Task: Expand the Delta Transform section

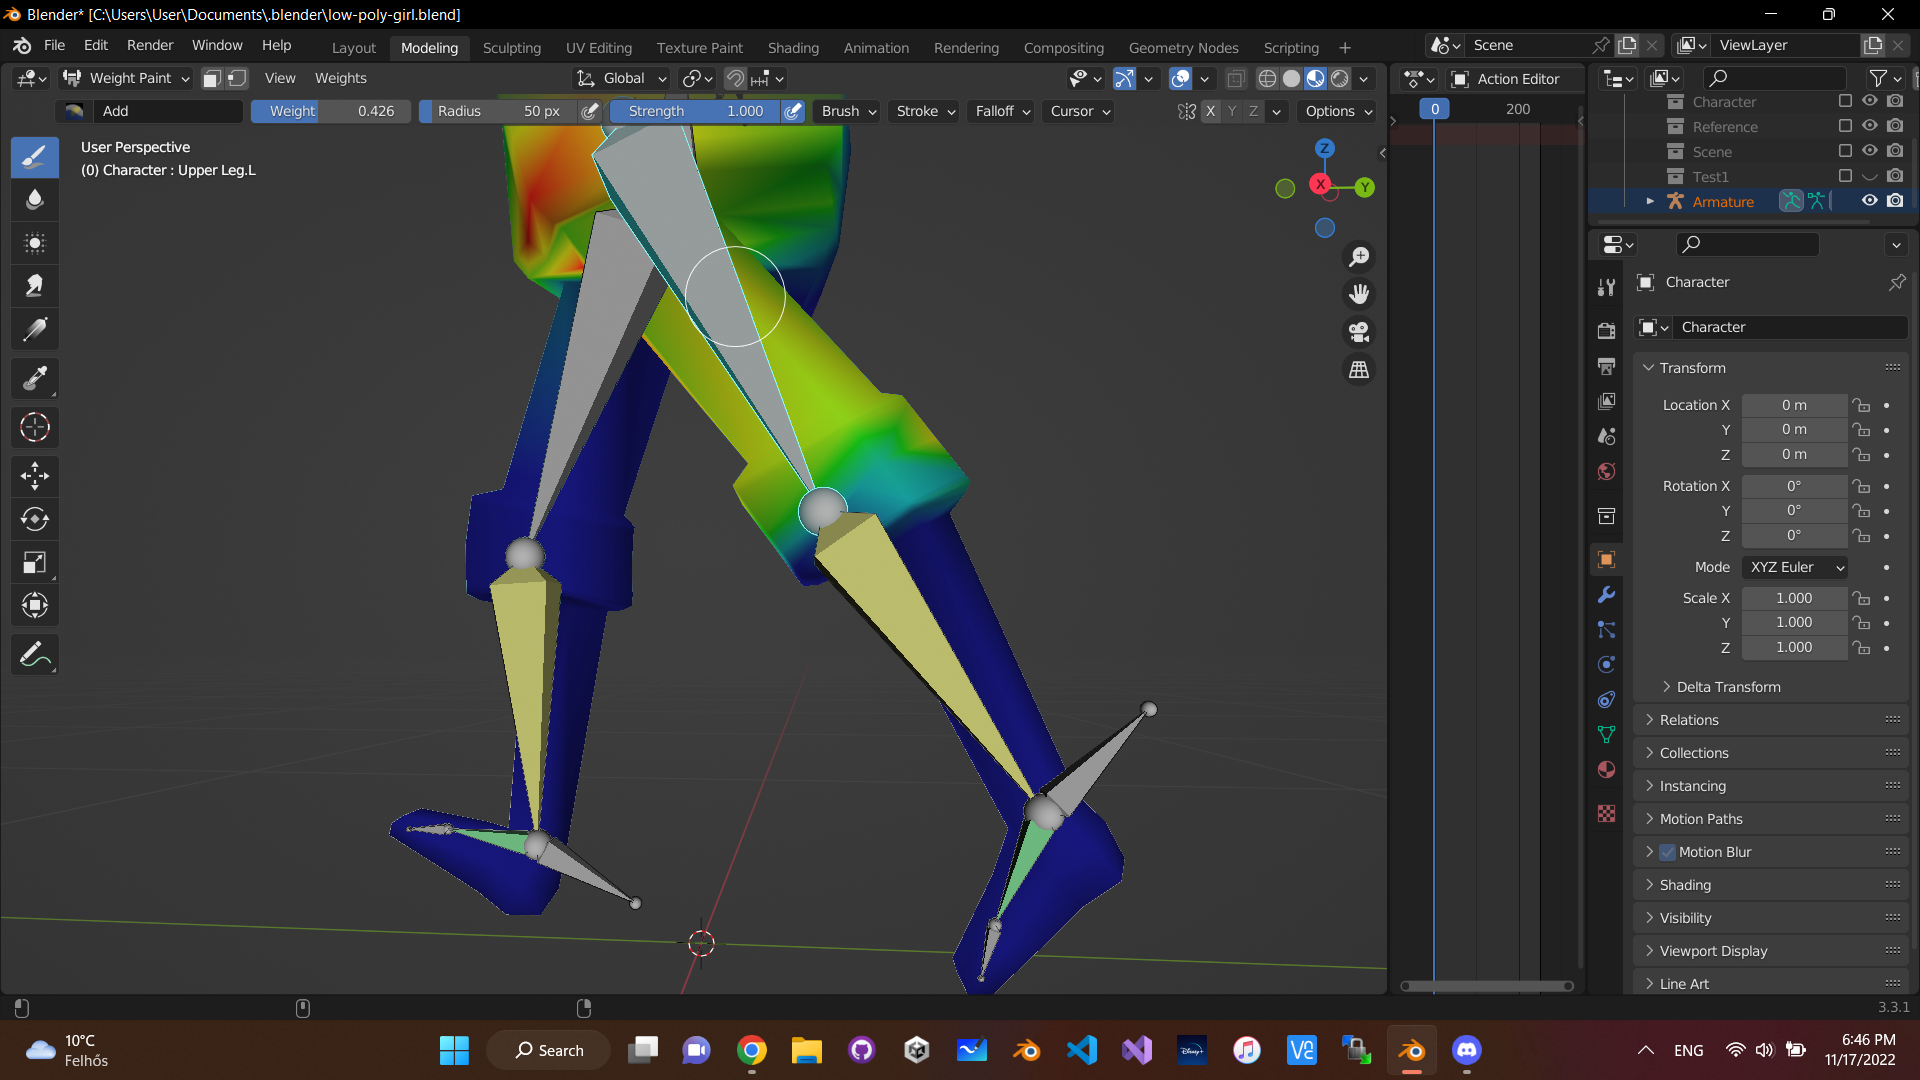Action: 1728,687
